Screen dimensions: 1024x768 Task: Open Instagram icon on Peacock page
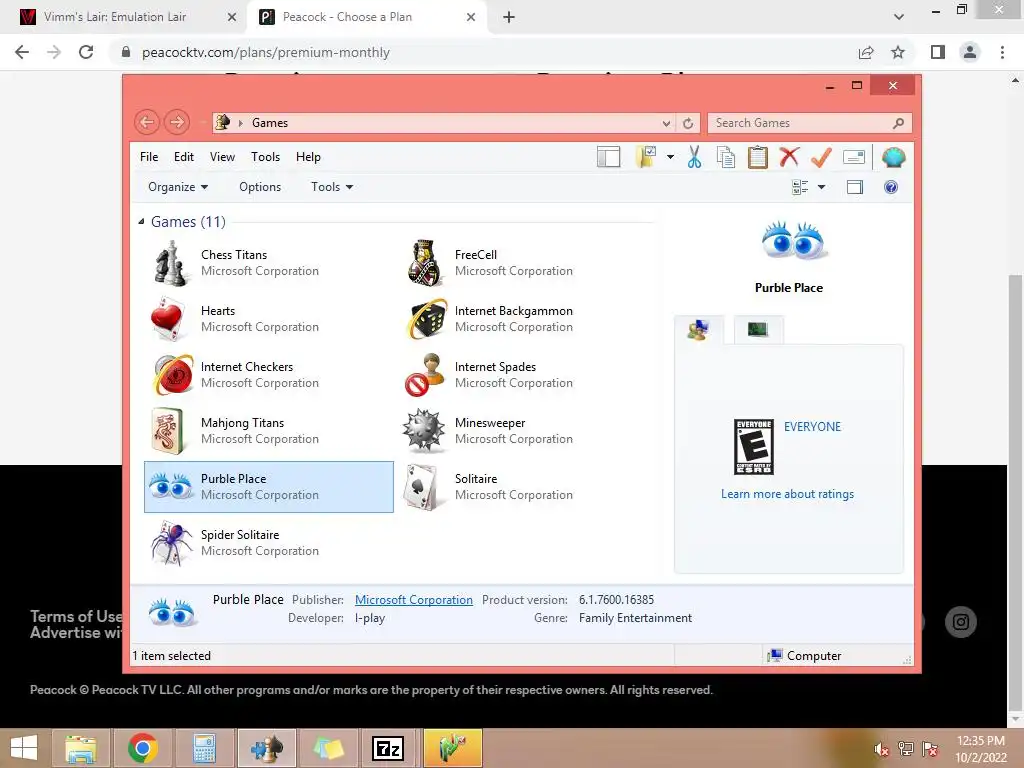[x=961, y=622]
